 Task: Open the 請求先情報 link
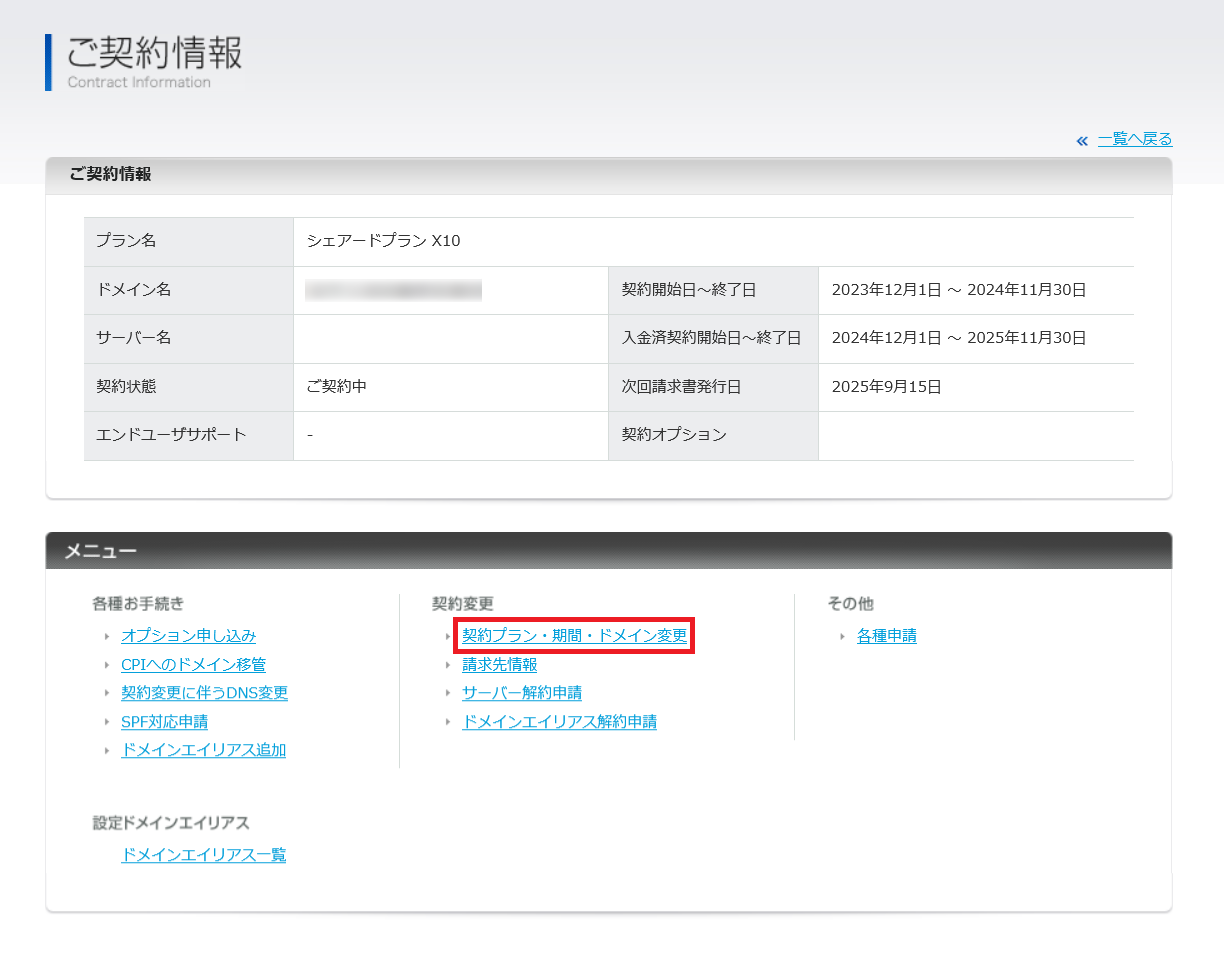(x=499, y=665)
